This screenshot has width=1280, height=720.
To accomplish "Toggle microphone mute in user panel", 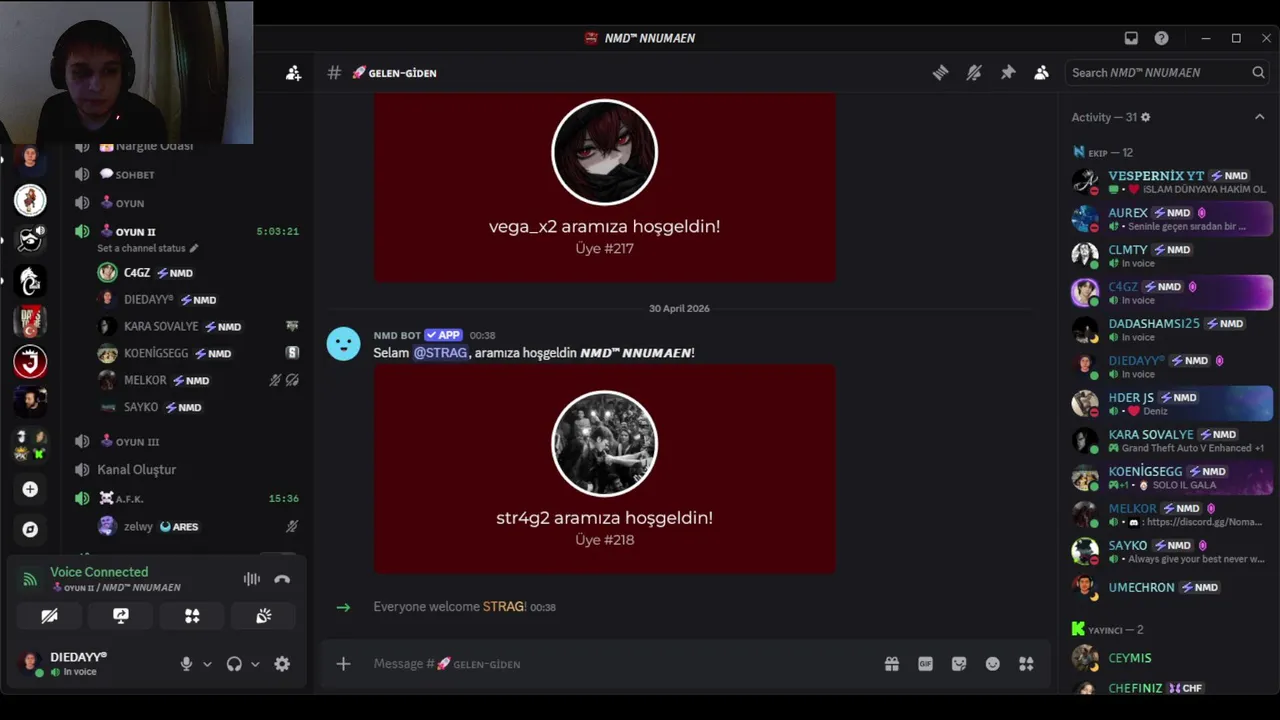I will (186, 663).
